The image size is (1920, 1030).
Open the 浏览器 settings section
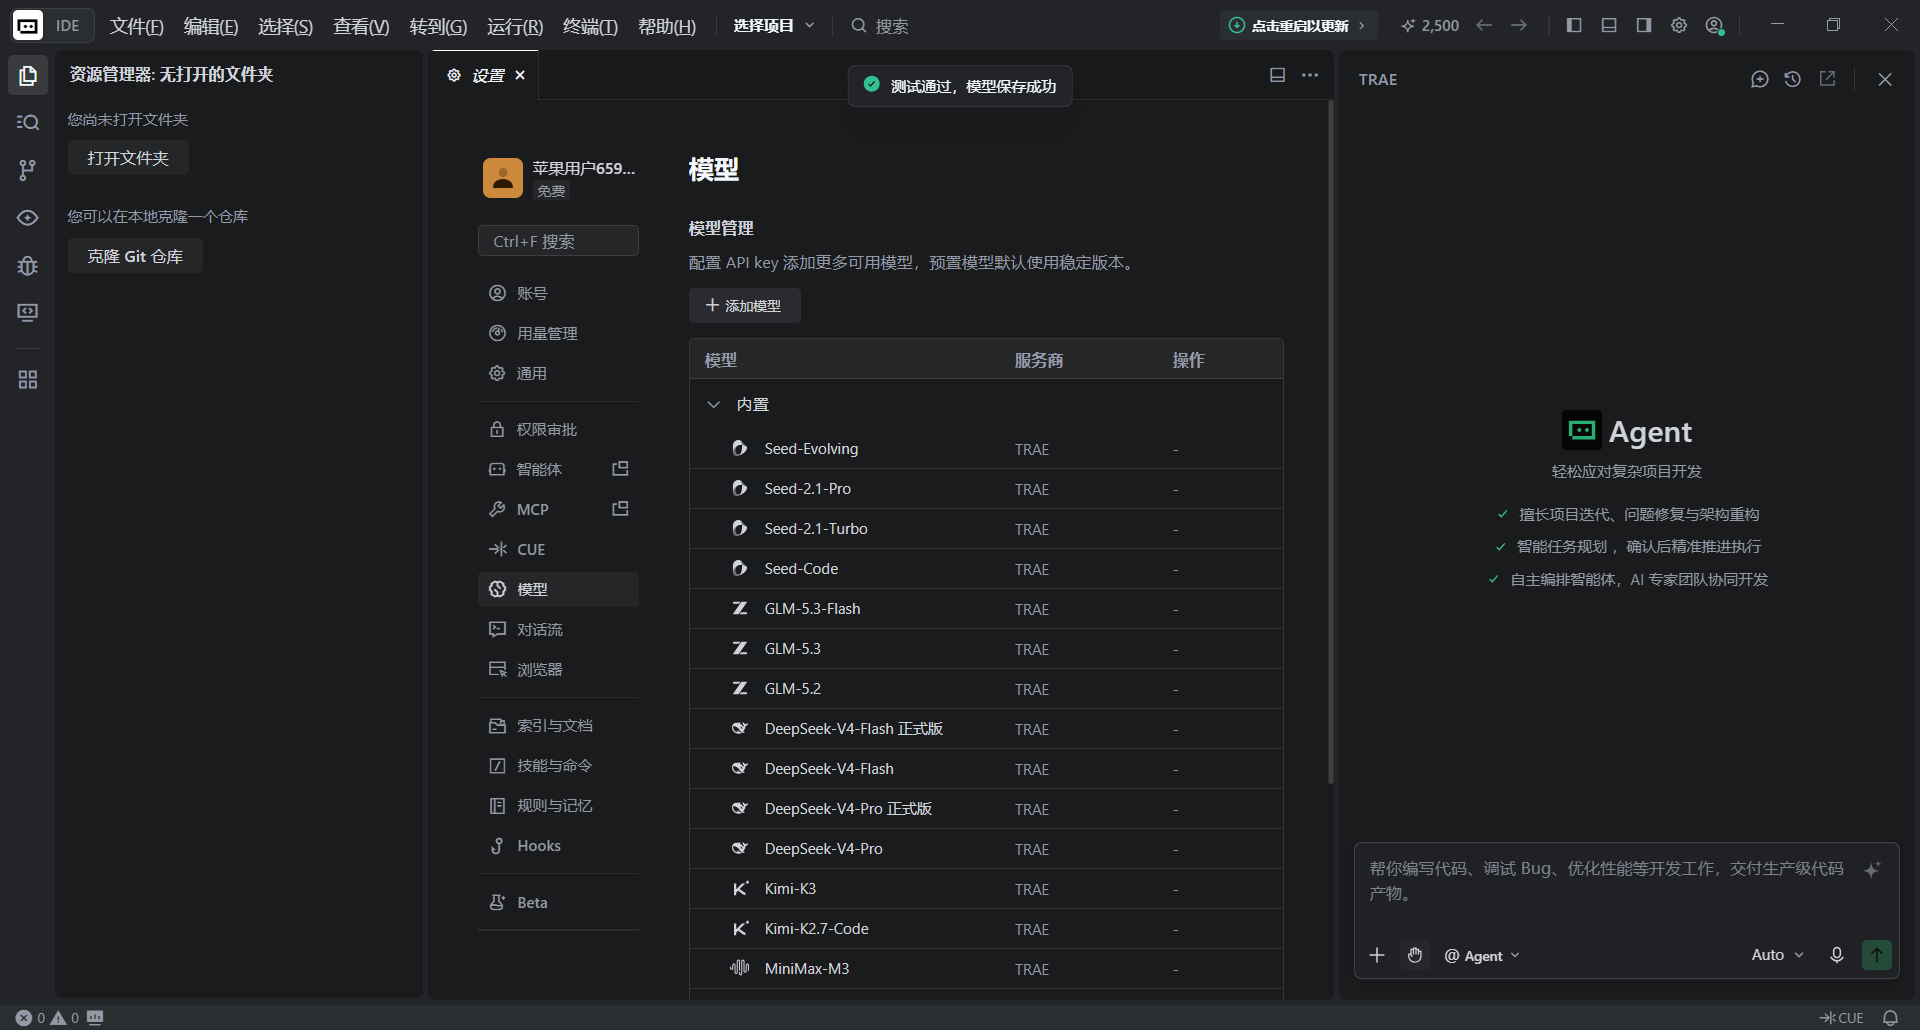click(x=558, y=669)
